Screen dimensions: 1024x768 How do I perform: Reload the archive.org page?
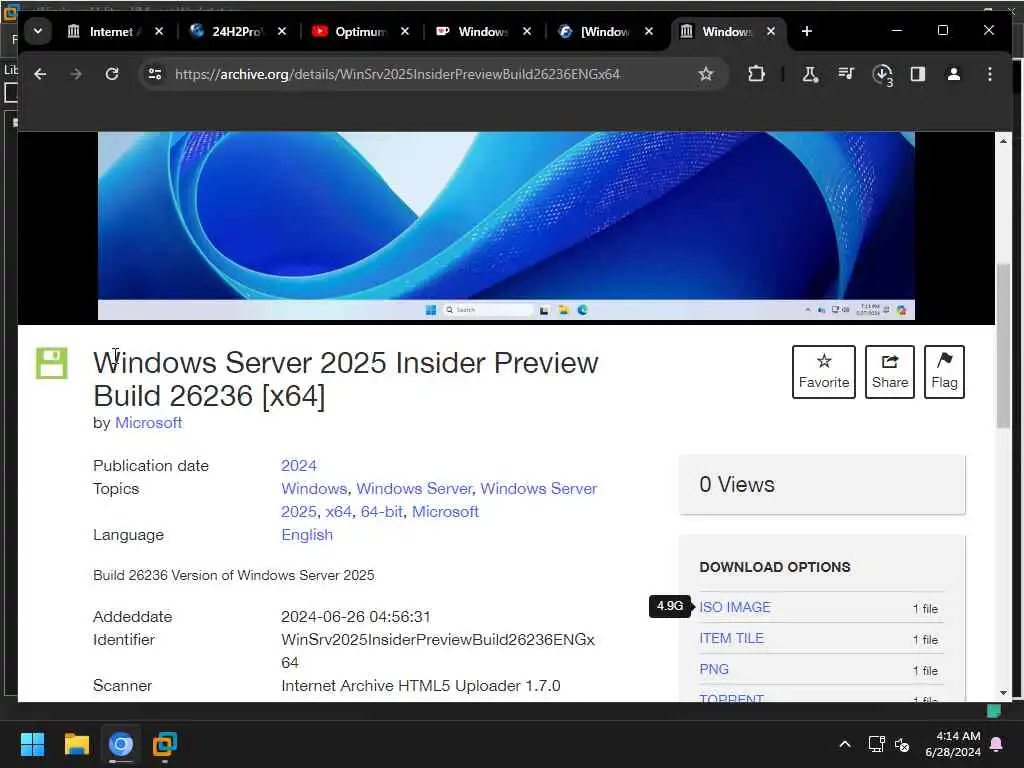pos(112,74)
